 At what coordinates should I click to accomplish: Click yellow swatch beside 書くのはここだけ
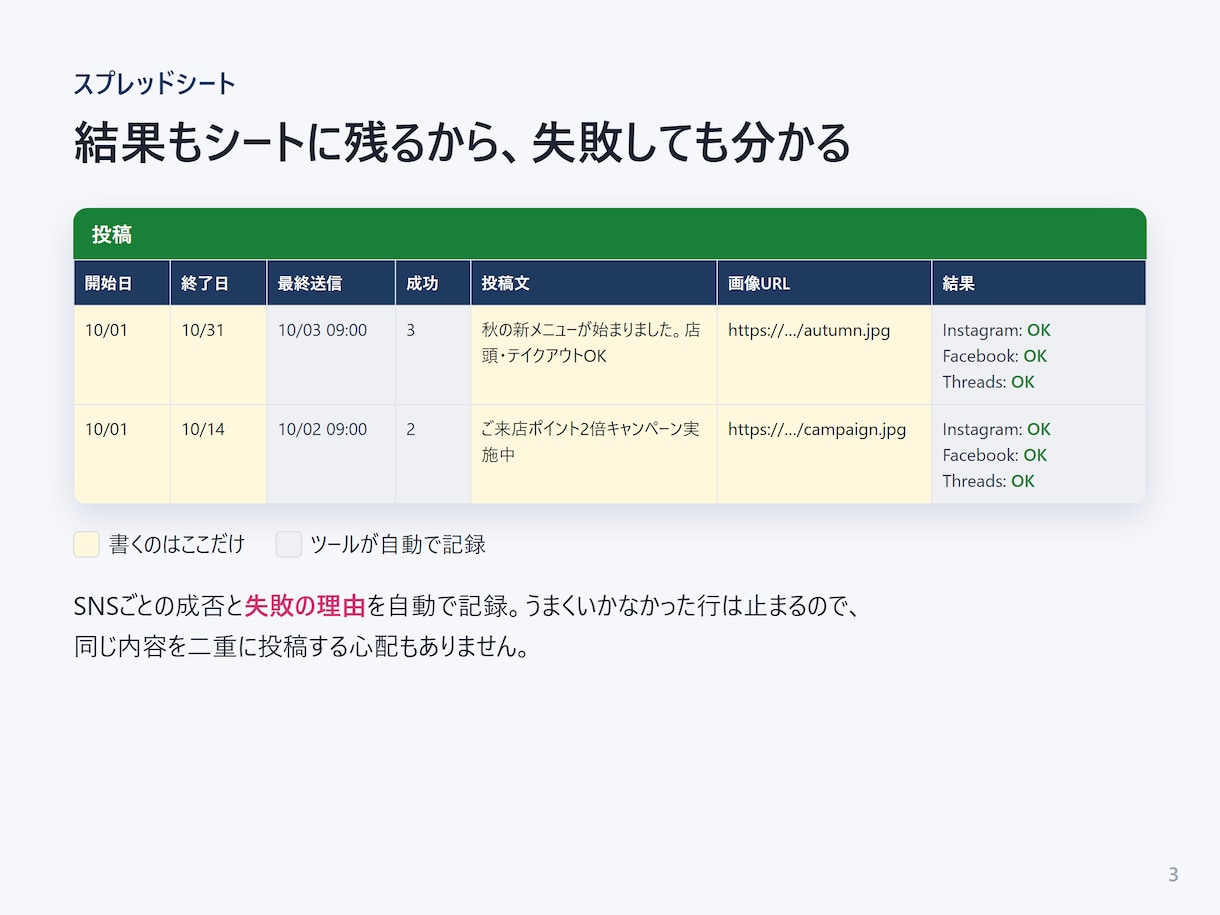click(87, 544)
